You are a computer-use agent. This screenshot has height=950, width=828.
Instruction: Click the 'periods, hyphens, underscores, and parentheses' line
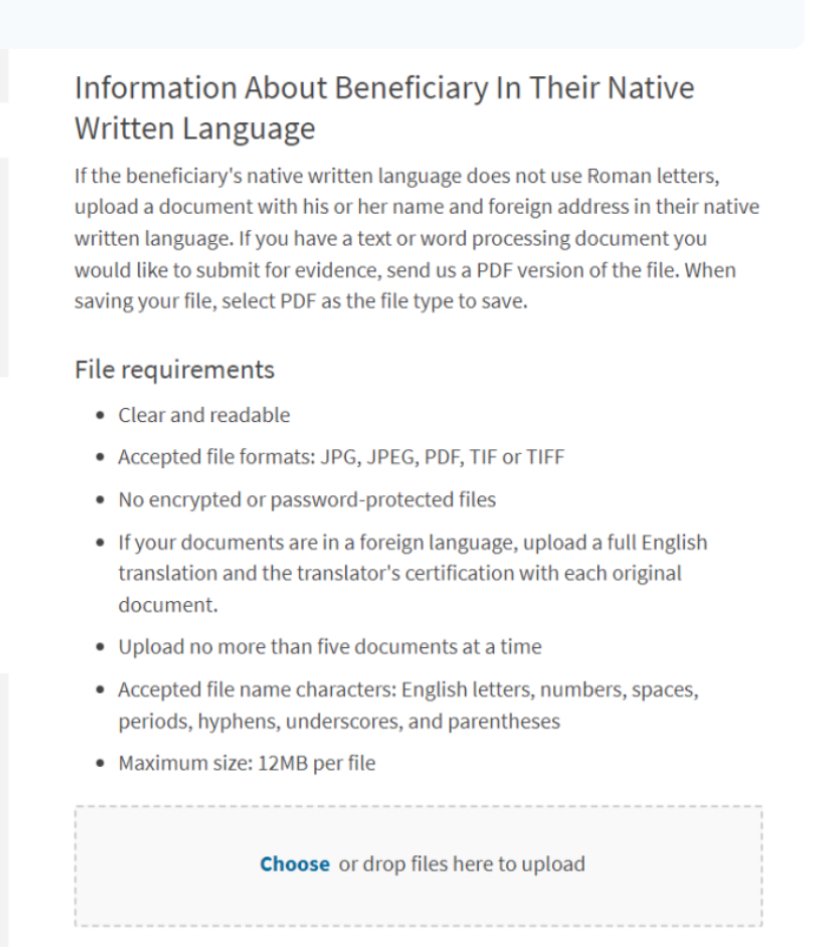click(x=339, y=721)
